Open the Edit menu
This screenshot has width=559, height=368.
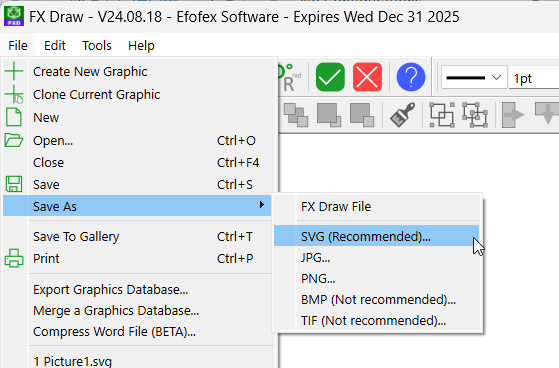click(x=55, y=46)
